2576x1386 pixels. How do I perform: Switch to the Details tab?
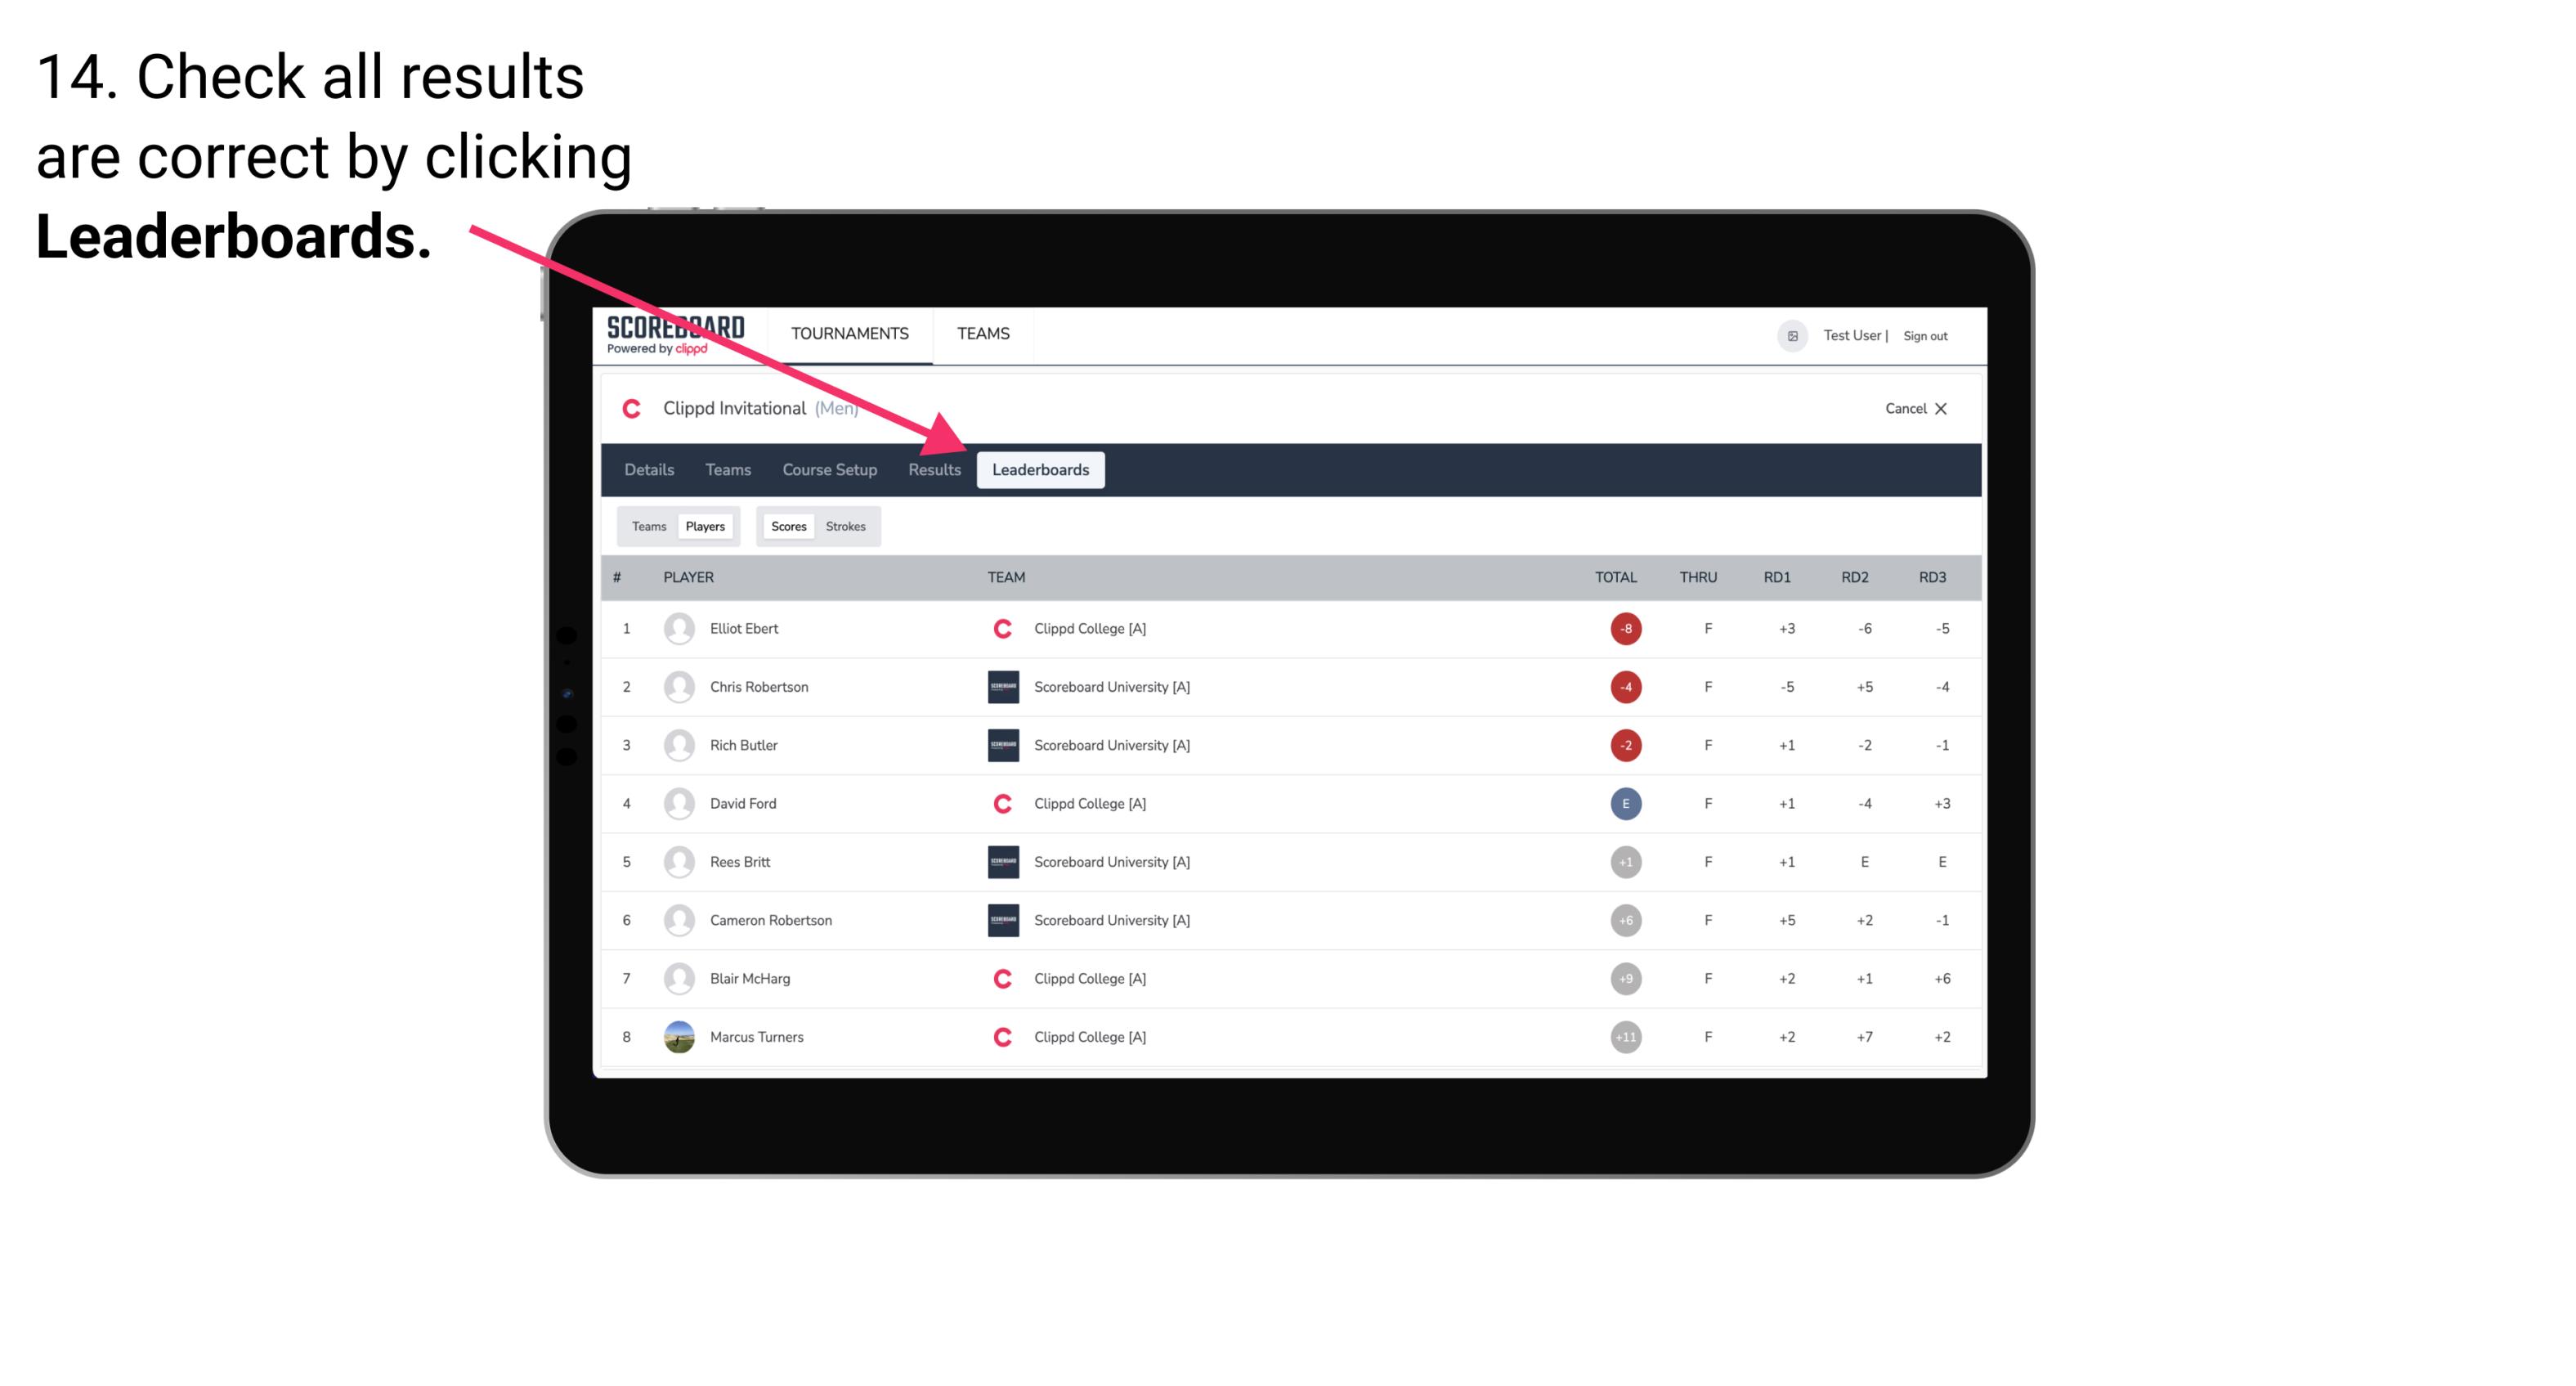(648, 469)
